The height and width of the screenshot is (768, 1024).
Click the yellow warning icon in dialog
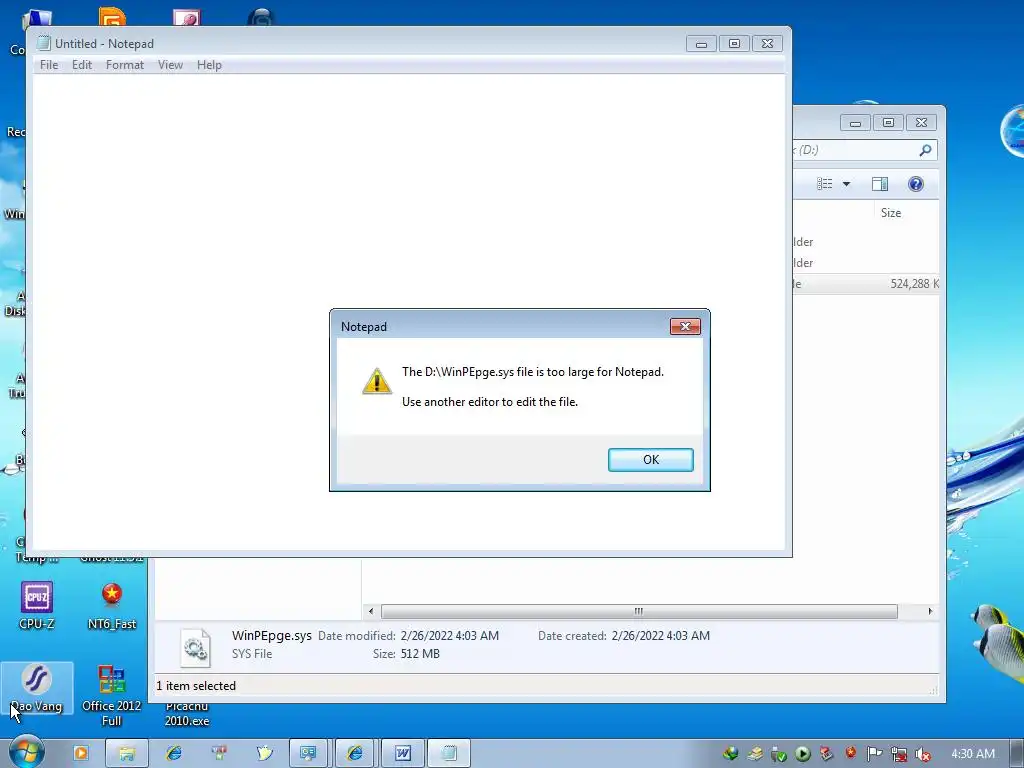pyautogui.click(x=377, y=381)
